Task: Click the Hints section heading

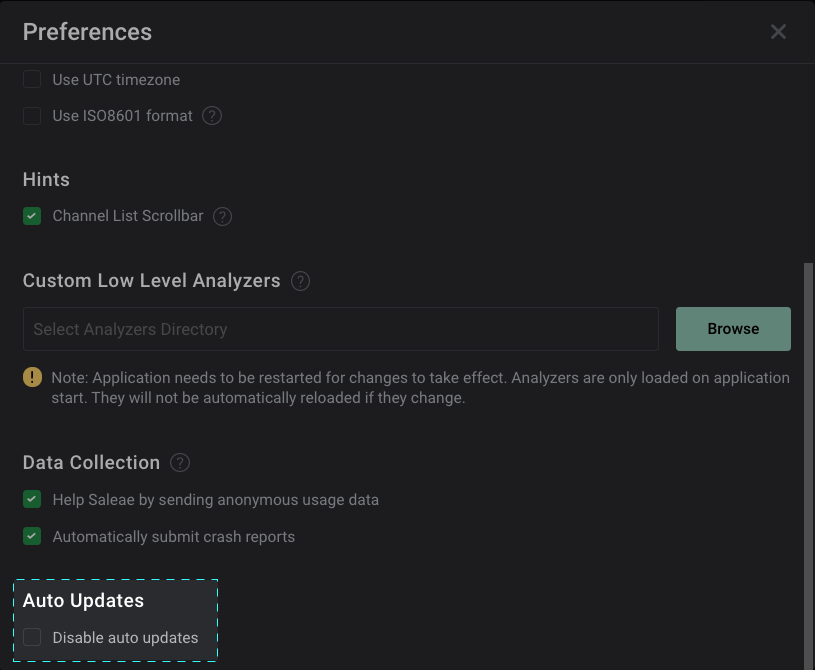Action: pyautogui.click(x=46, y=179)
